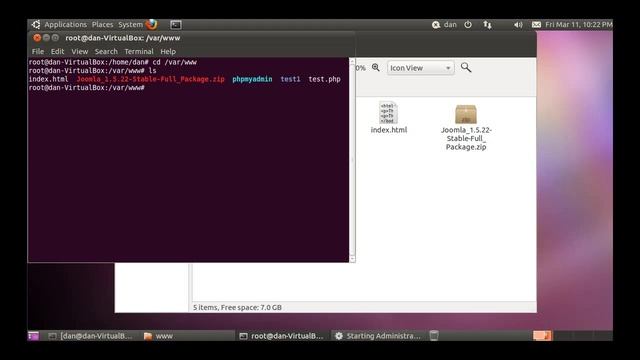Open the Places menu in top panel

pyautogui.click(x=102, y=24)
